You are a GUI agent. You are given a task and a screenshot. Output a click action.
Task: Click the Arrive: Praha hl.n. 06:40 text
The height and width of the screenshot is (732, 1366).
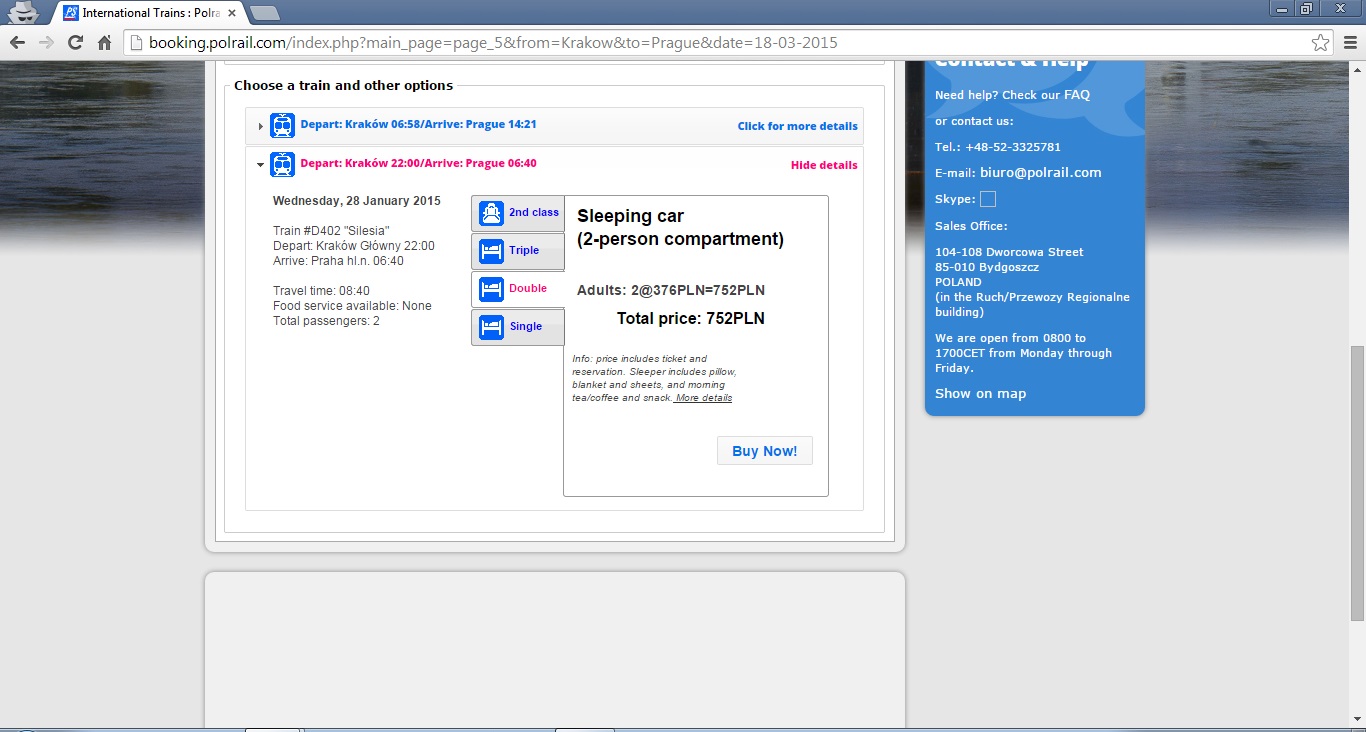338,261
